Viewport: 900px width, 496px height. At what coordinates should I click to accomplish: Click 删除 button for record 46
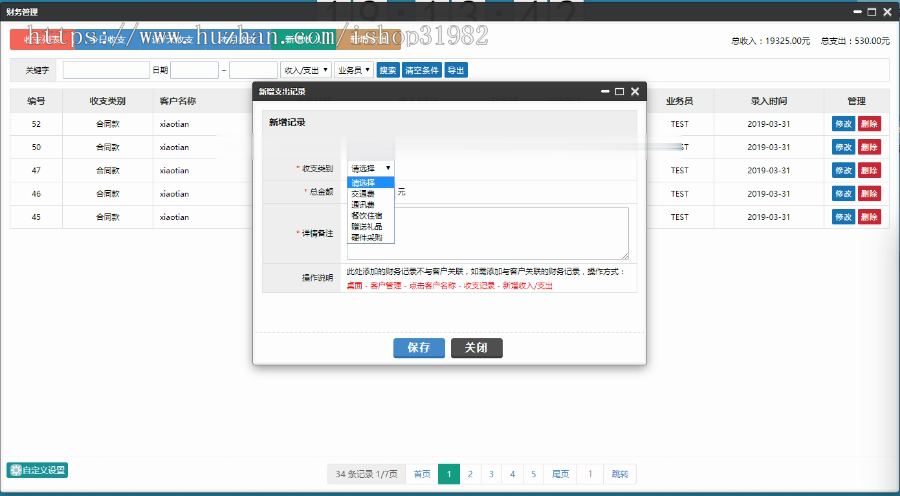869,193
